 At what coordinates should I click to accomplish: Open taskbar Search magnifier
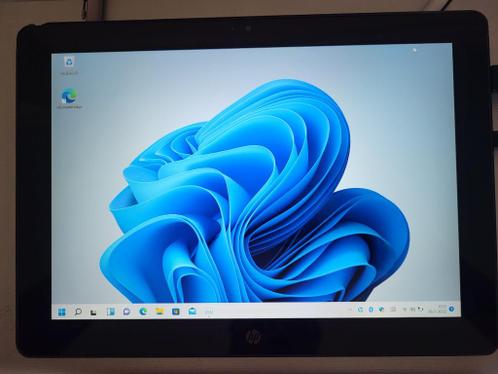(78, 312)
